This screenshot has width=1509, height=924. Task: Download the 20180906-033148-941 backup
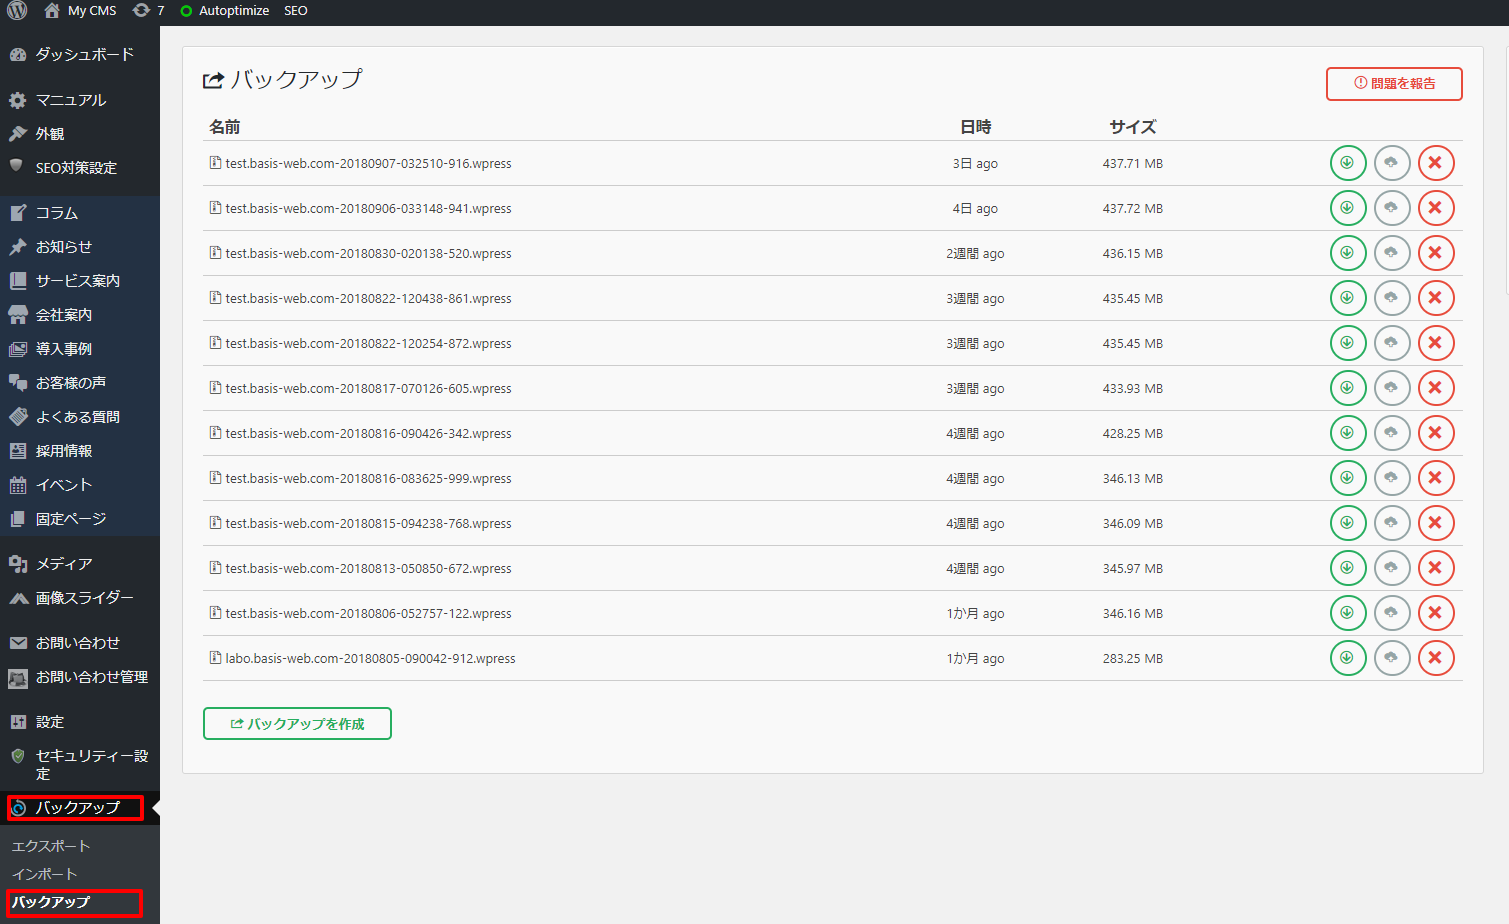tap(1348, 208)
